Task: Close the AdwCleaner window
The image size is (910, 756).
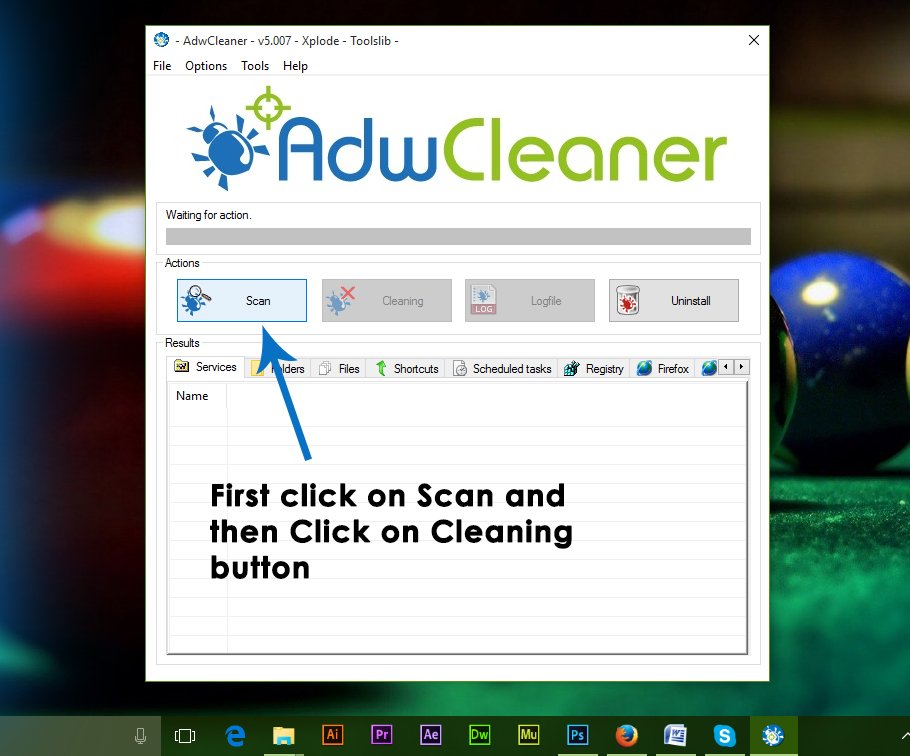Action: (754, 40)
